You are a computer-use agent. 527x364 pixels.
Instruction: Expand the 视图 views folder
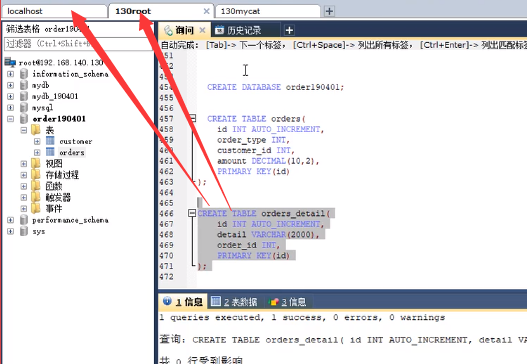pyautogui.click(x=24, y=164)
